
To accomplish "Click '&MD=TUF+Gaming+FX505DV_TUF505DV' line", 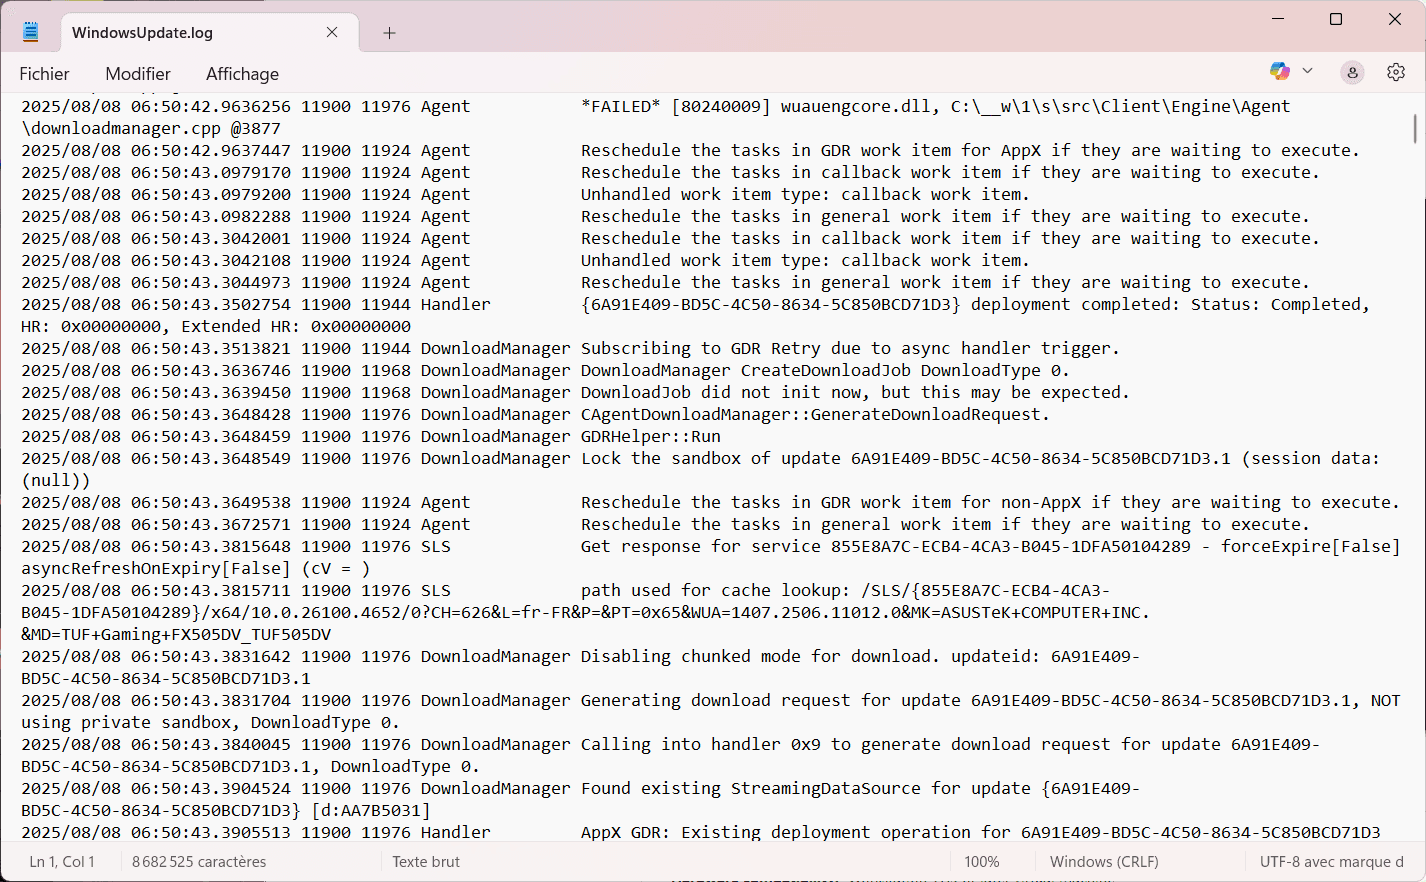I will pyautogui.click(x=176, y=634).
